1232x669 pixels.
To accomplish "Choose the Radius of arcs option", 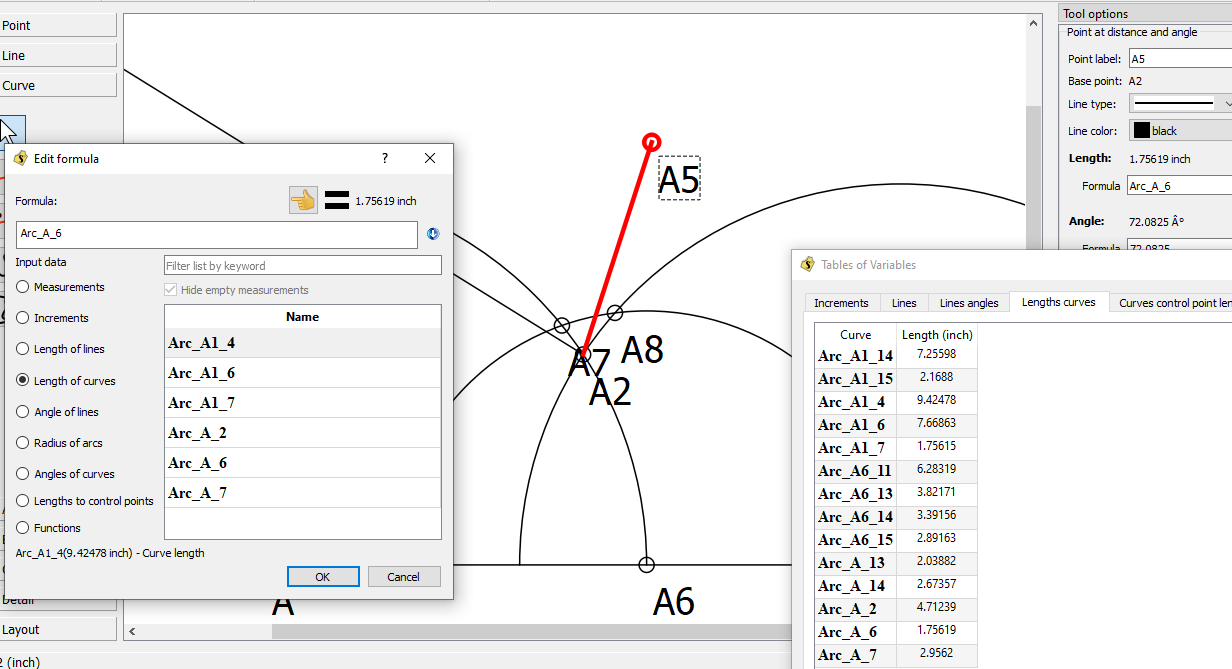I will coord(23,443).
